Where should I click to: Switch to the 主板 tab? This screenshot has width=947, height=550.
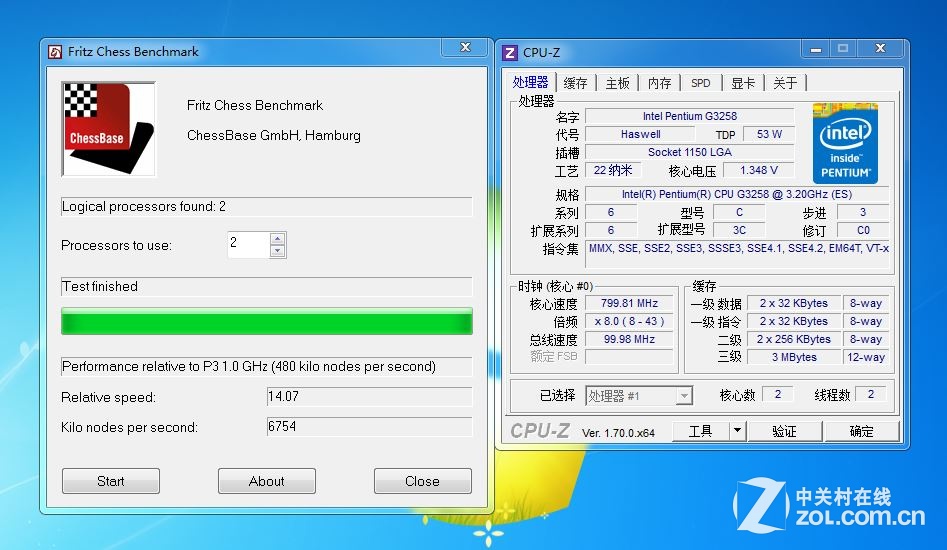[x=617, y=83]
